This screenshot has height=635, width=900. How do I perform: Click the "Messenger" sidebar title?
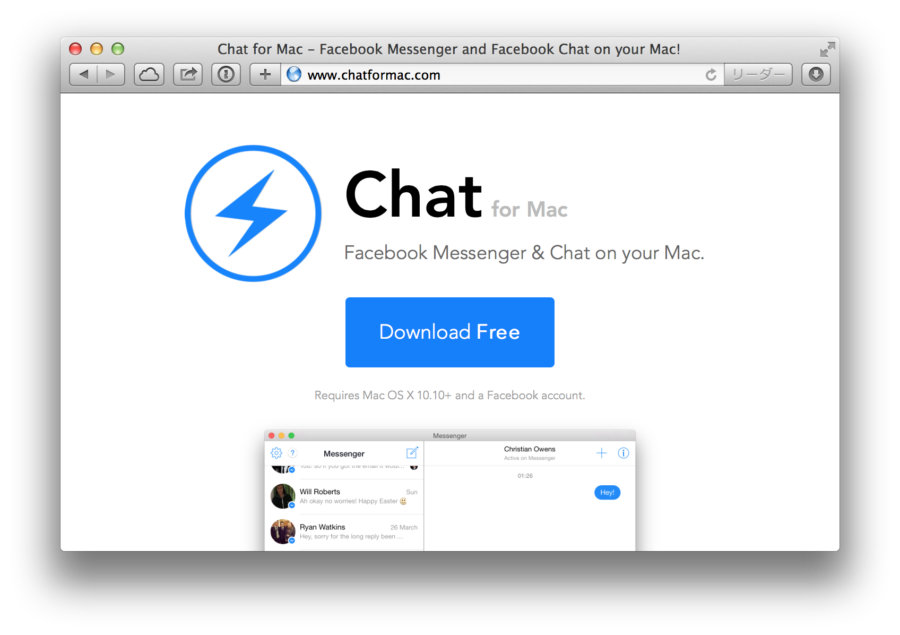(x=344, y=454)
